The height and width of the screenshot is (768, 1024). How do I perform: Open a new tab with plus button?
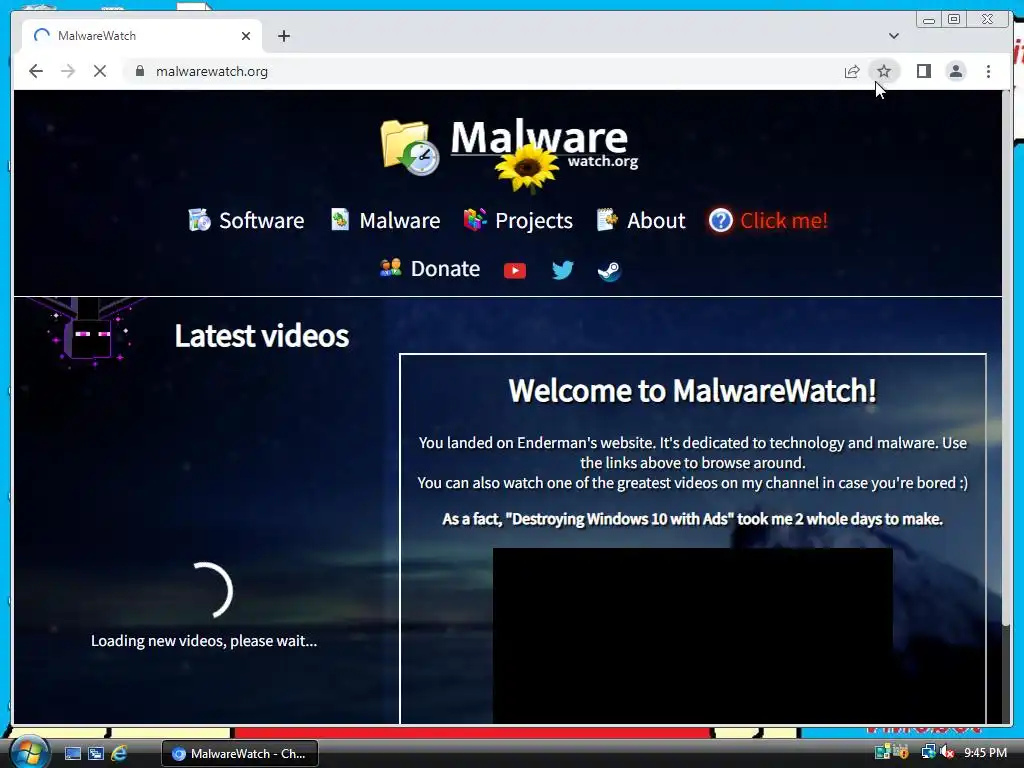283,36
